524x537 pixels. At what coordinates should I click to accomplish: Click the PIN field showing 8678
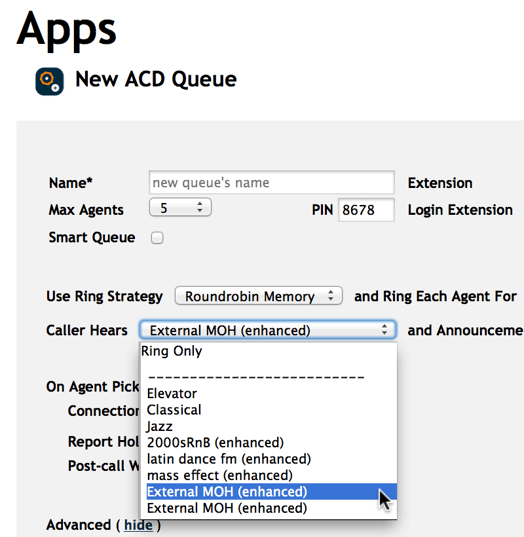(x=366, y=210)
